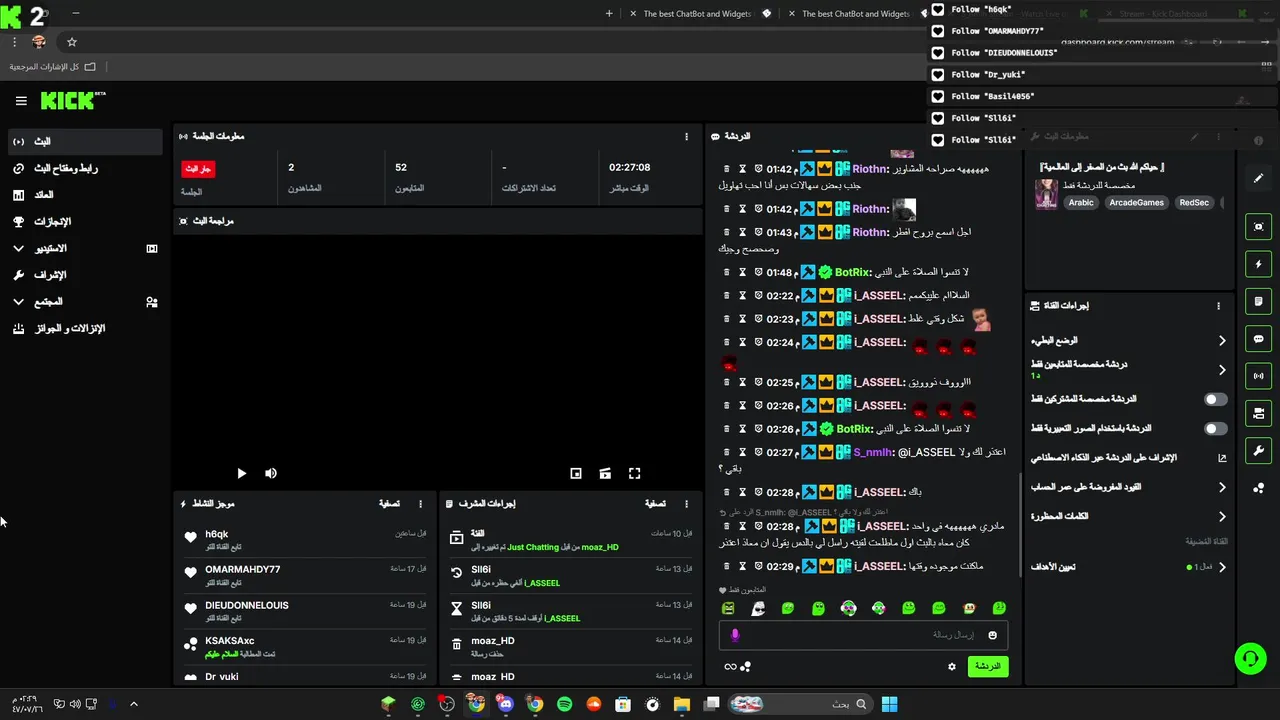
Task: Open the hamburger menu beside Kick logo
Action: pos(21,101)
